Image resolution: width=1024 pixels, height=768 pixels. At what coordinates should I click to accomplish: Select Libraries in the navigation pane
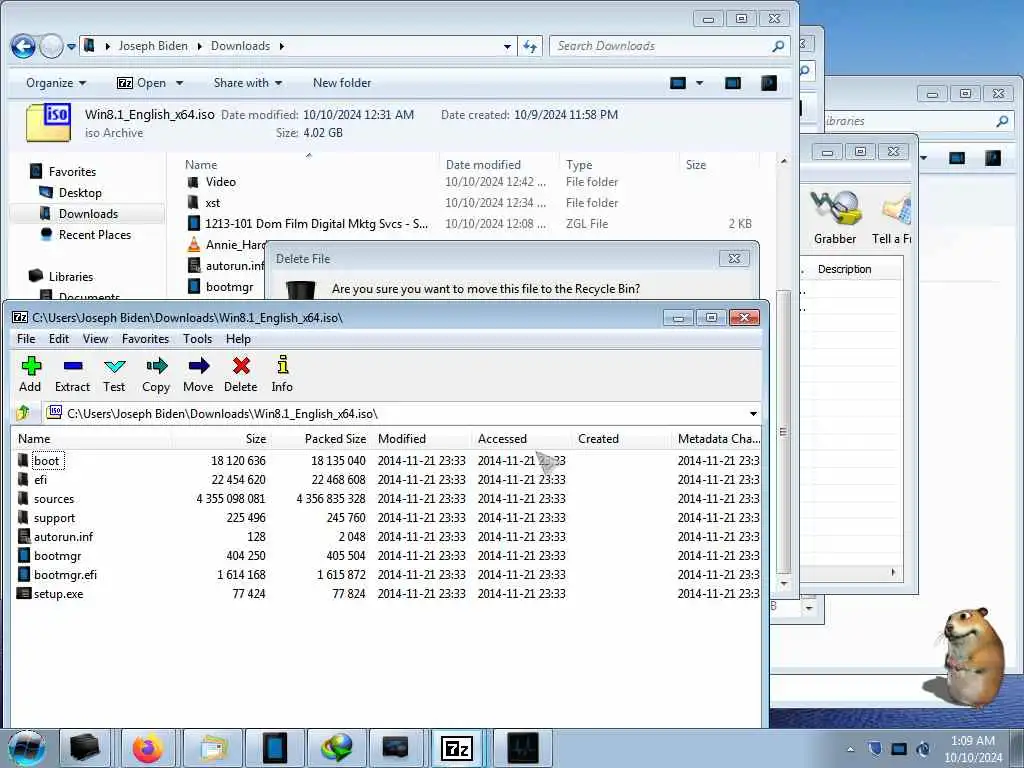[x=71, y=277]
